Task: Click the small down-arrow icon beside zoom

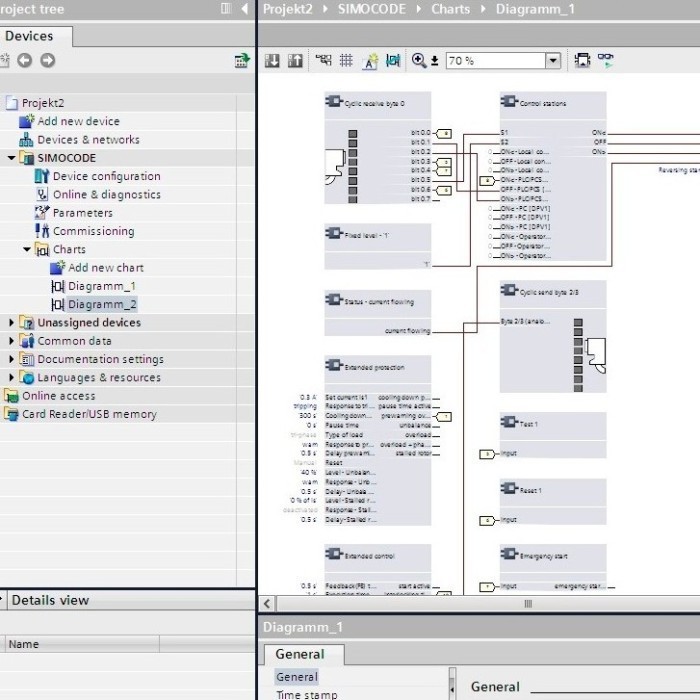Action: 434,60
